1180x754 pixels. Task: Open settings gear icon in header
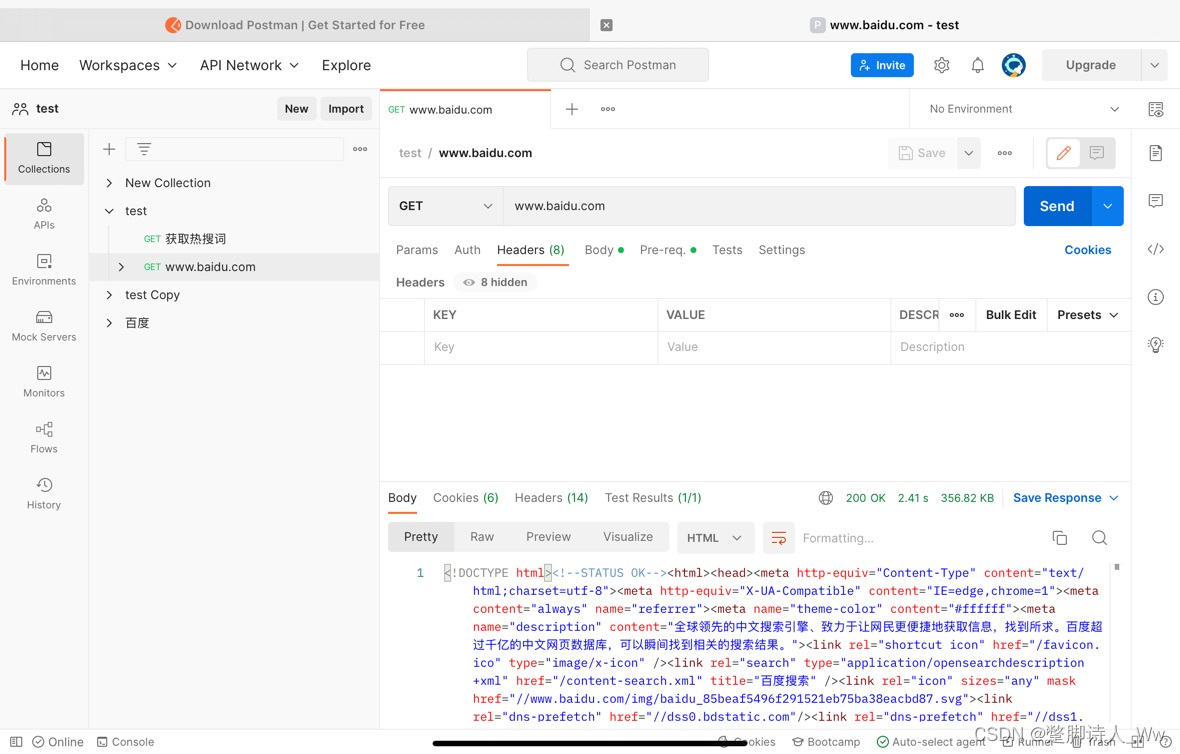click(x=941, y=65)
